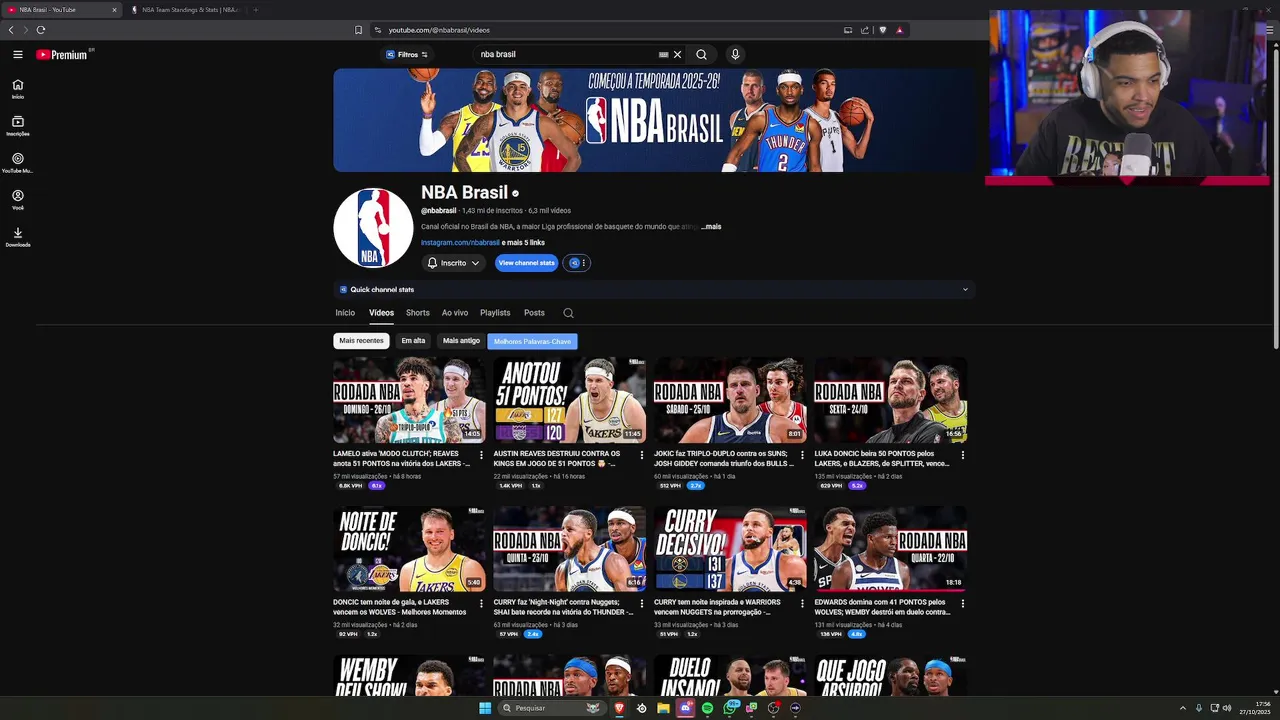Open the instagram.com/nbabrasil link
This screenshot has height=720, width=1280.
tap(460, 243)
